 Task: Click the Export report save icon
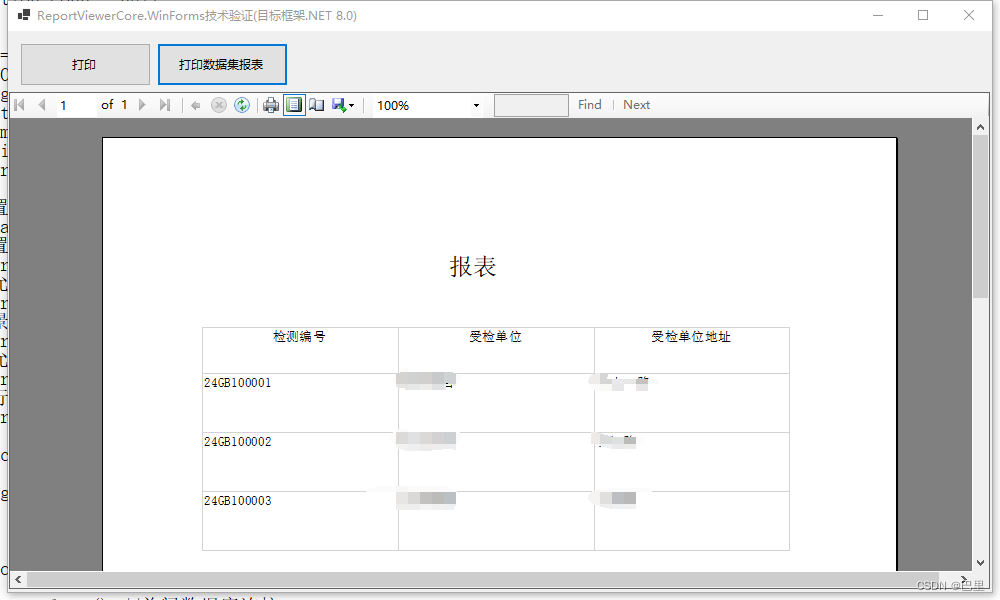click(338, 105)
